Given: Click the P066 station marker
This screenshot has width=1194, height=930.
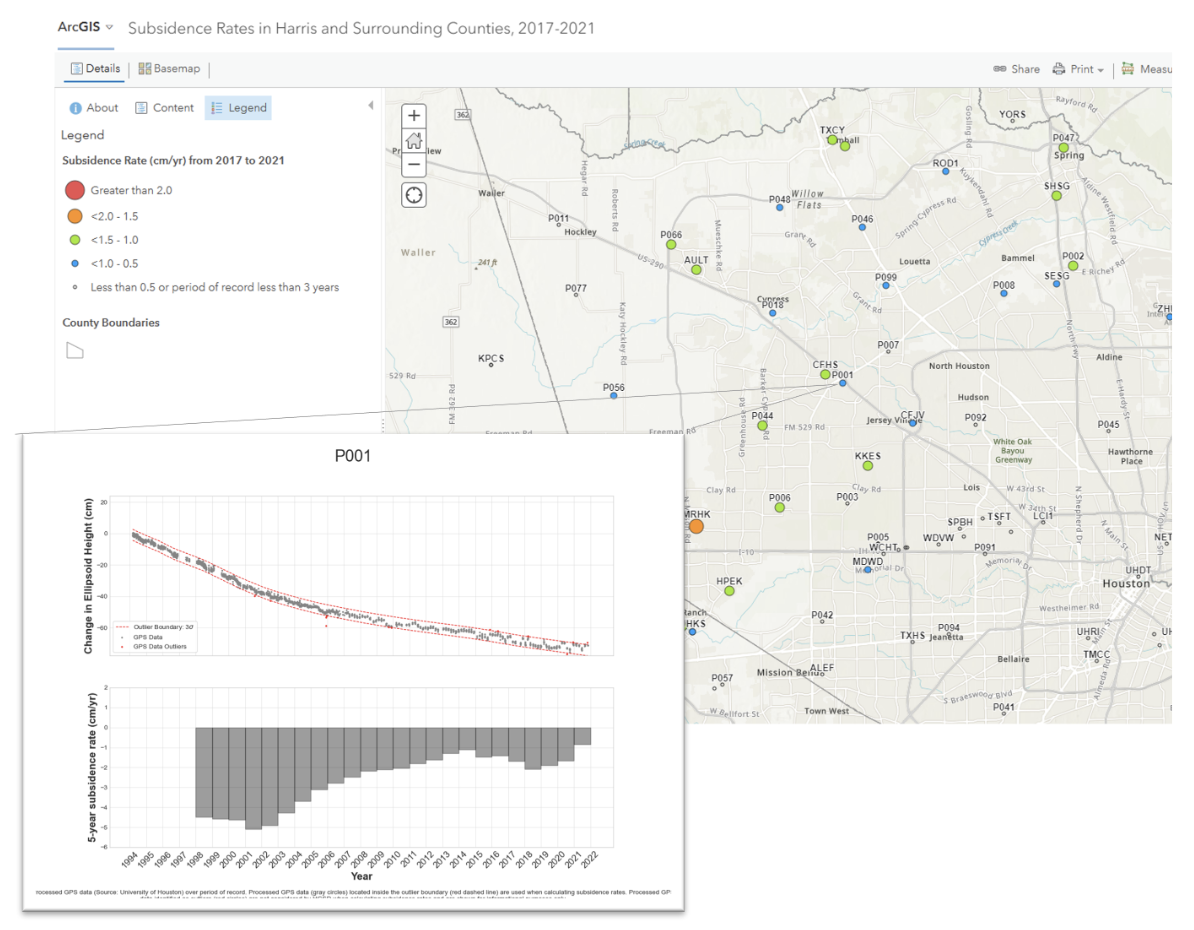Looking at the screenshot, I should [671, 244].
